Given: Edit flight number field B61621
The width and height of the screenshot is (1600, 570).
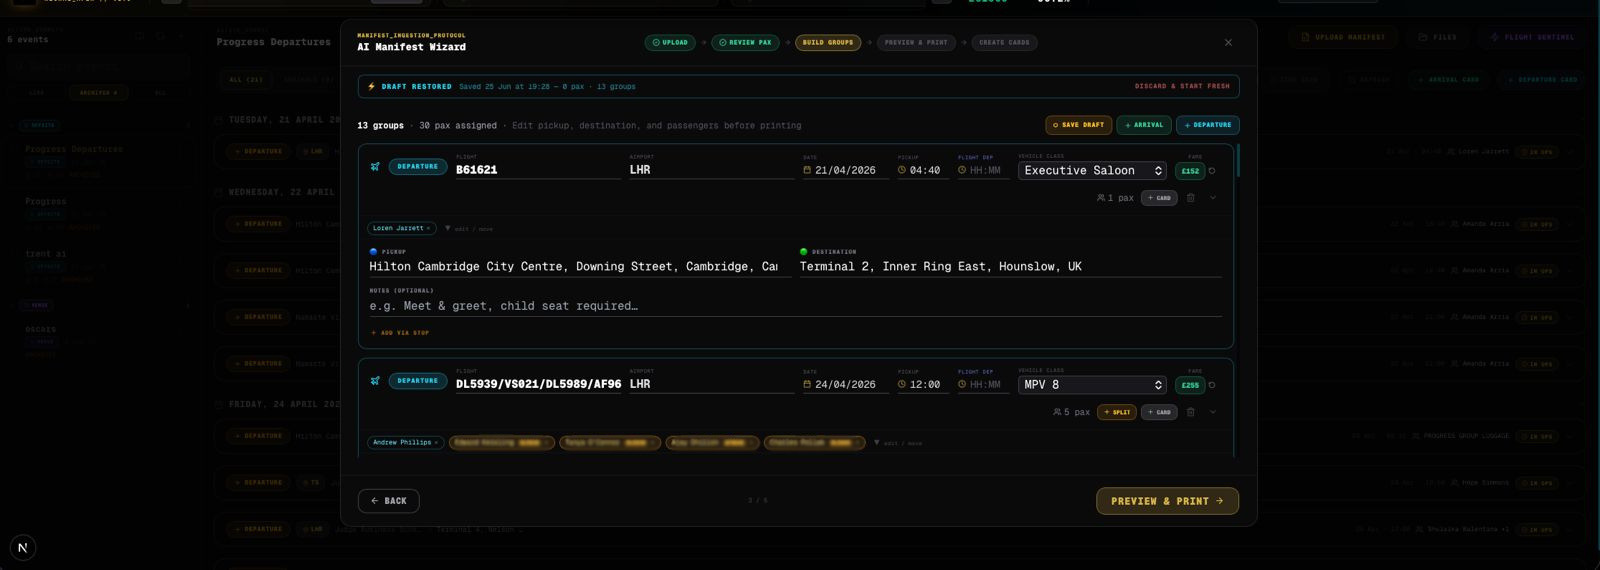Looking at the screenshot, I should (538, 170).
